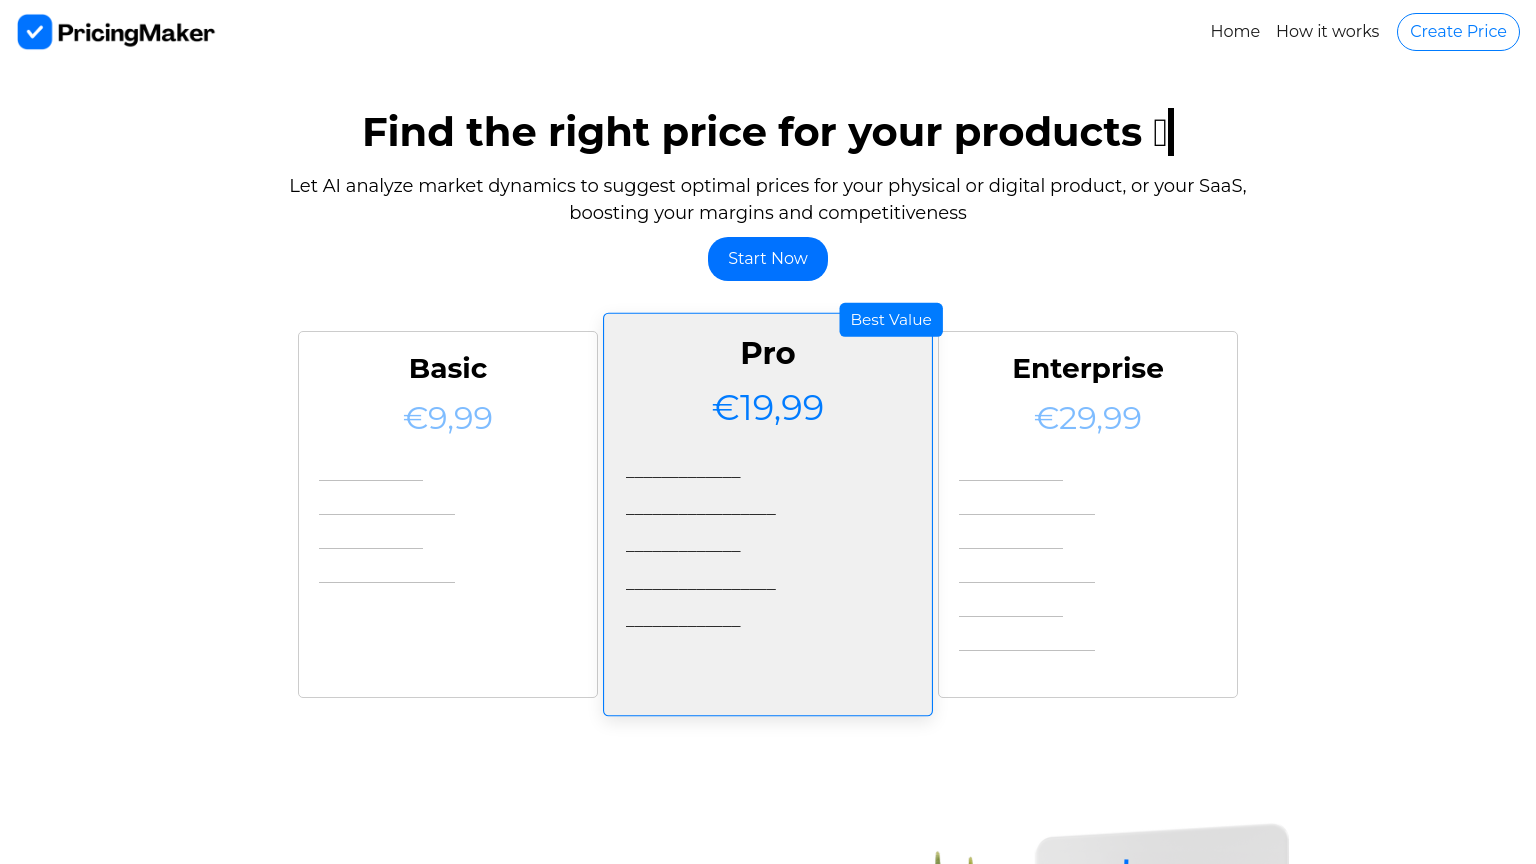Open the Home menu item
1536x864 pixels.
tap(1235, 31)
